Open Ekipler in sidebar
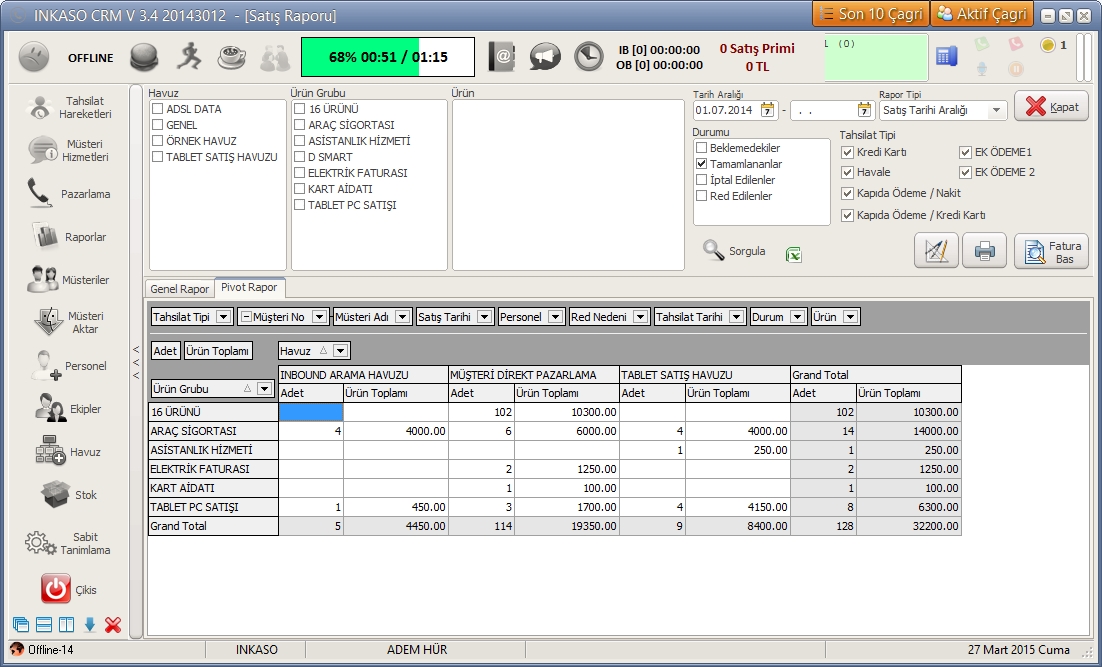This screenshot has width=1102, height=667. click(x=69, y=408)
